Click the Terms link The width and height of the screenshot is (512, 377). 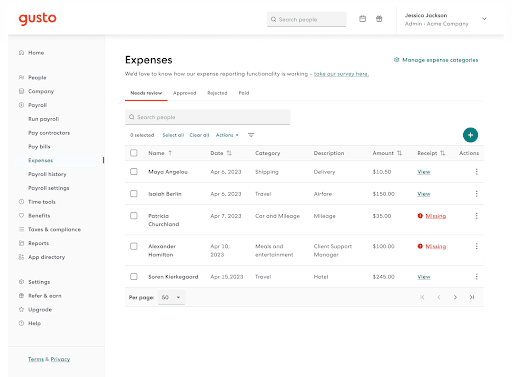pos(36,359)
